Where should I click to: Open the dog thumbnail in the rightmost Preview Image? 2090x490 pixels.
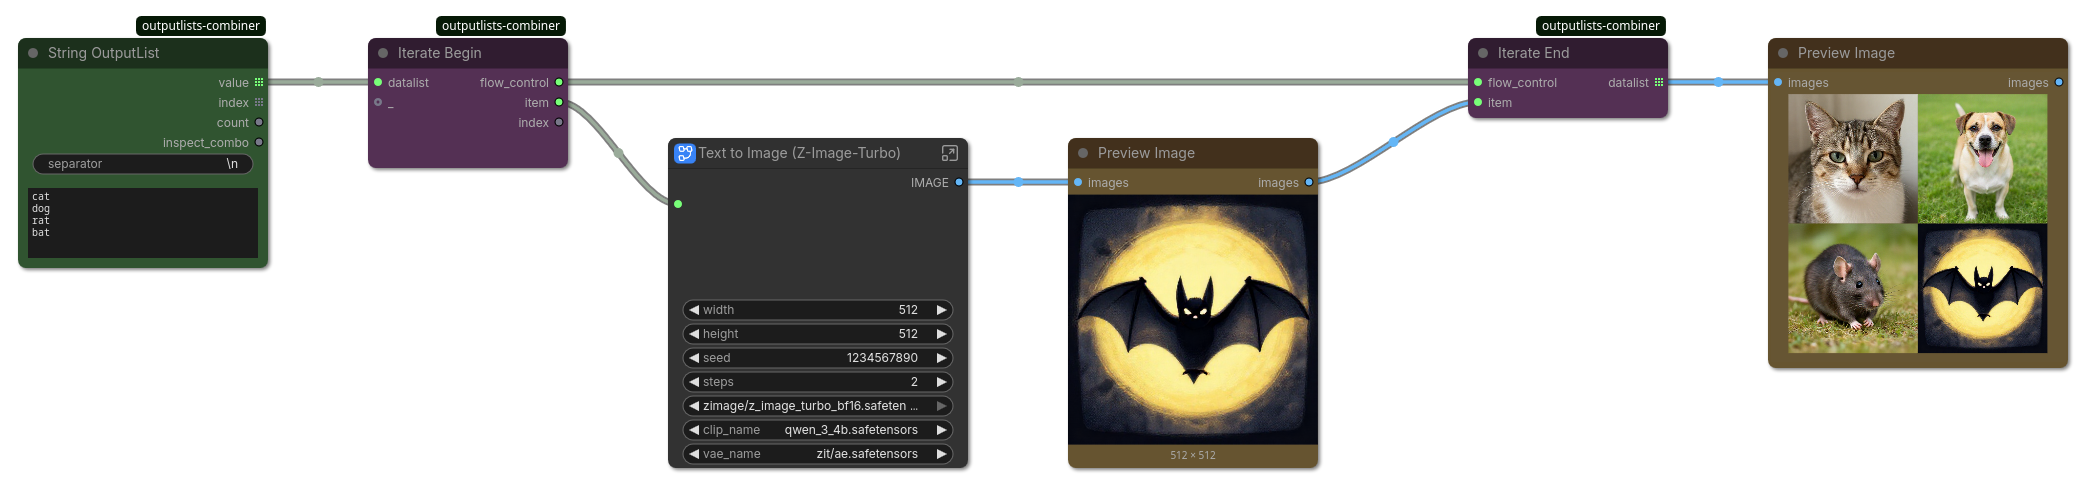tap(1983, 159)
